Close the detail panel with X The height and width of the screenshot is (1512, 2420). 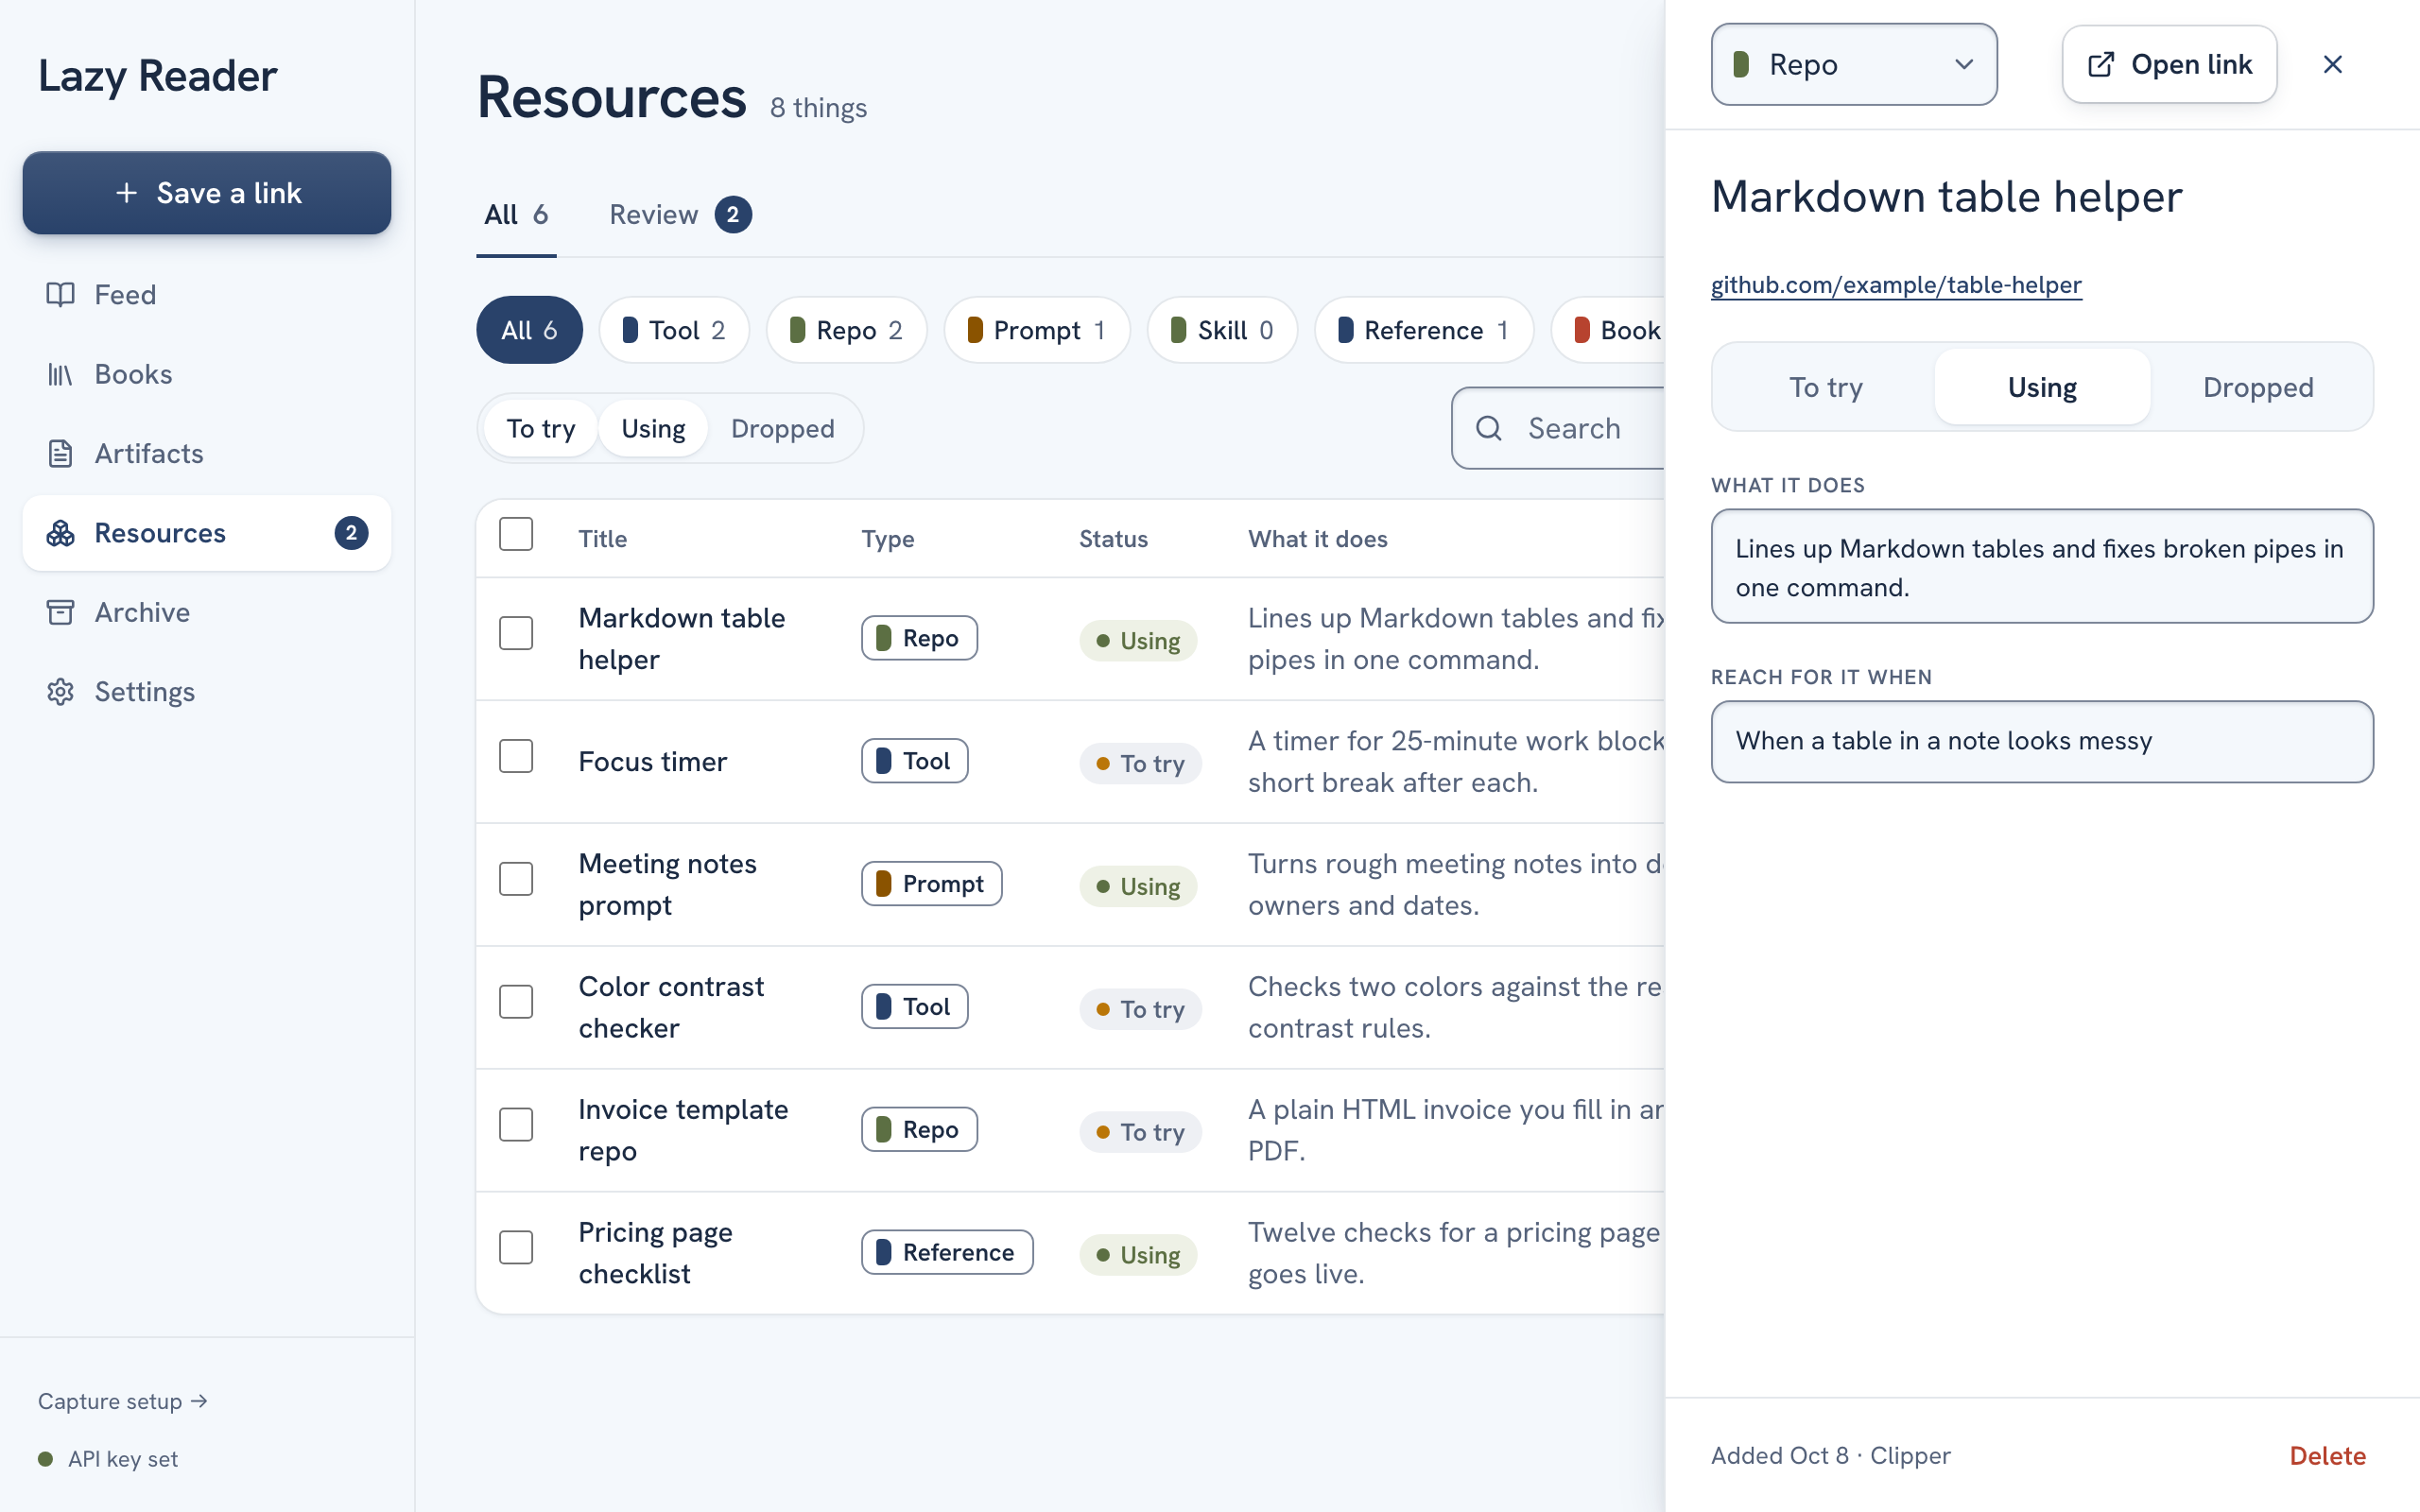tap(2333, 64)
